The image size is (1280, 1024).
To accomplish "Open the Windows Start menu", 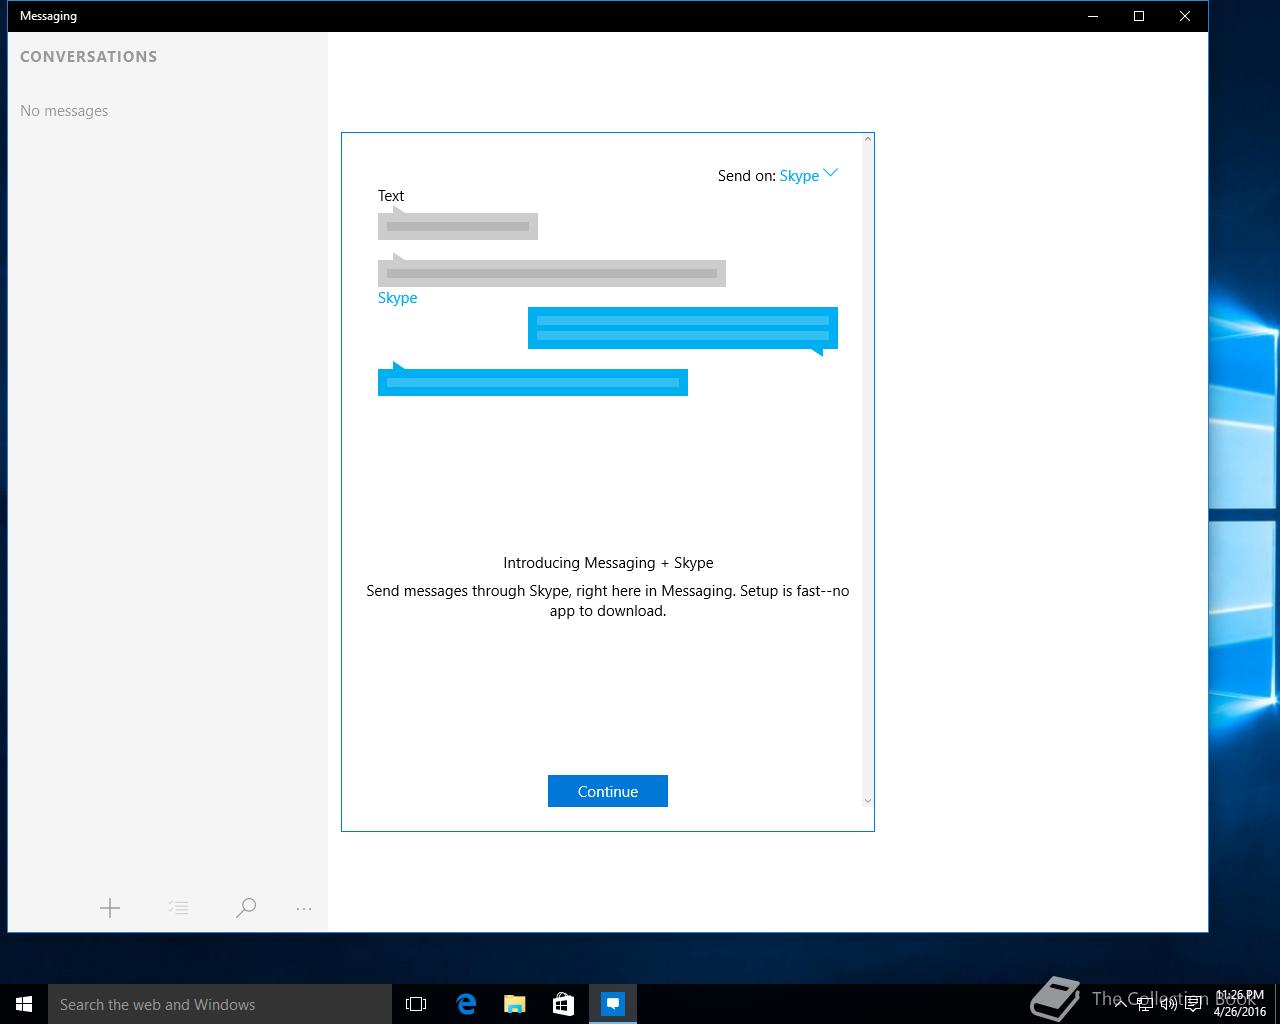I will pos(24,1004).
